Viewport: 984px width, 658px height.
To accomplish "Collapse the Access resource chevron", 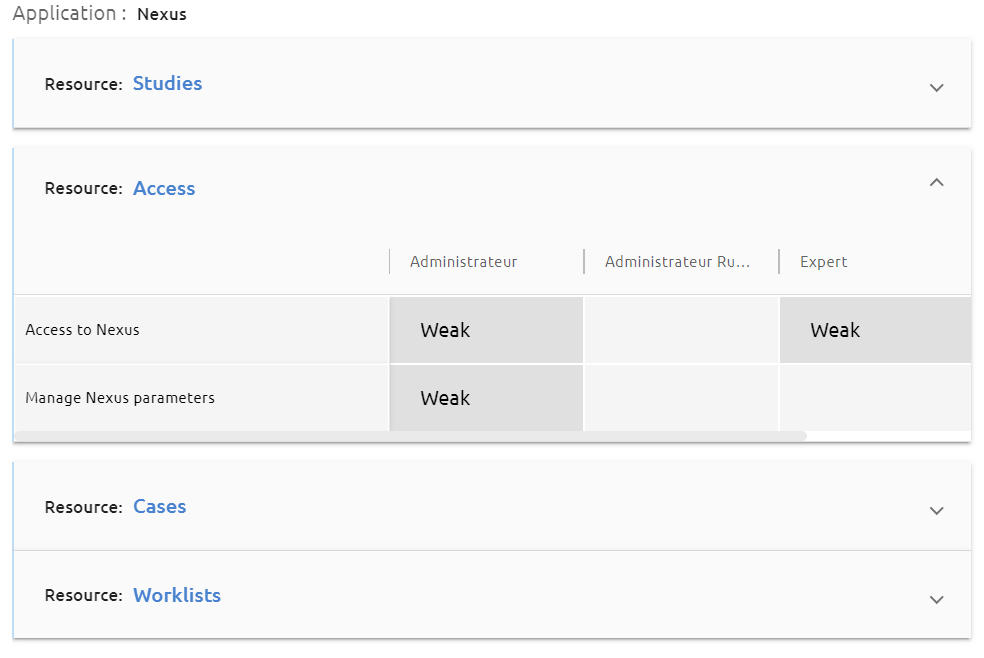I will (936, 183).
